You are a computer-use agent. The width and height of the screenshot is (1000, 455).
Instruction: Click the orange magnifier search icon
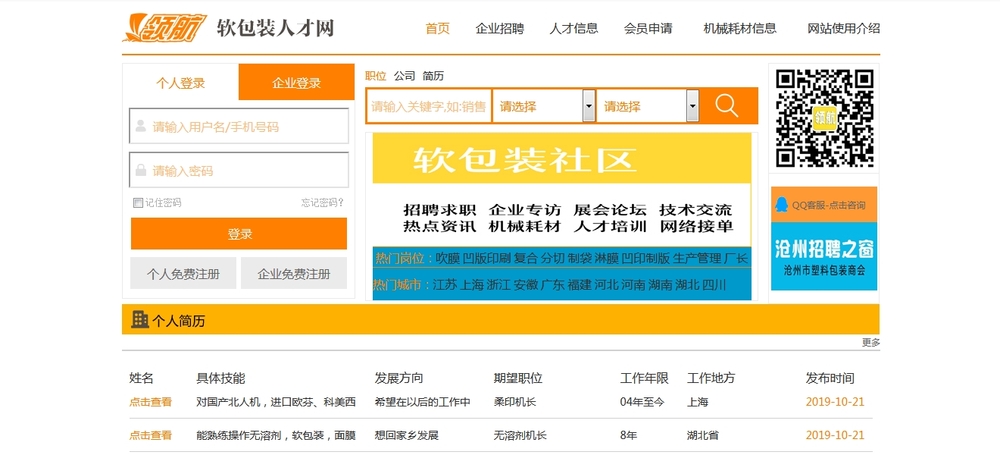point(726,105)
